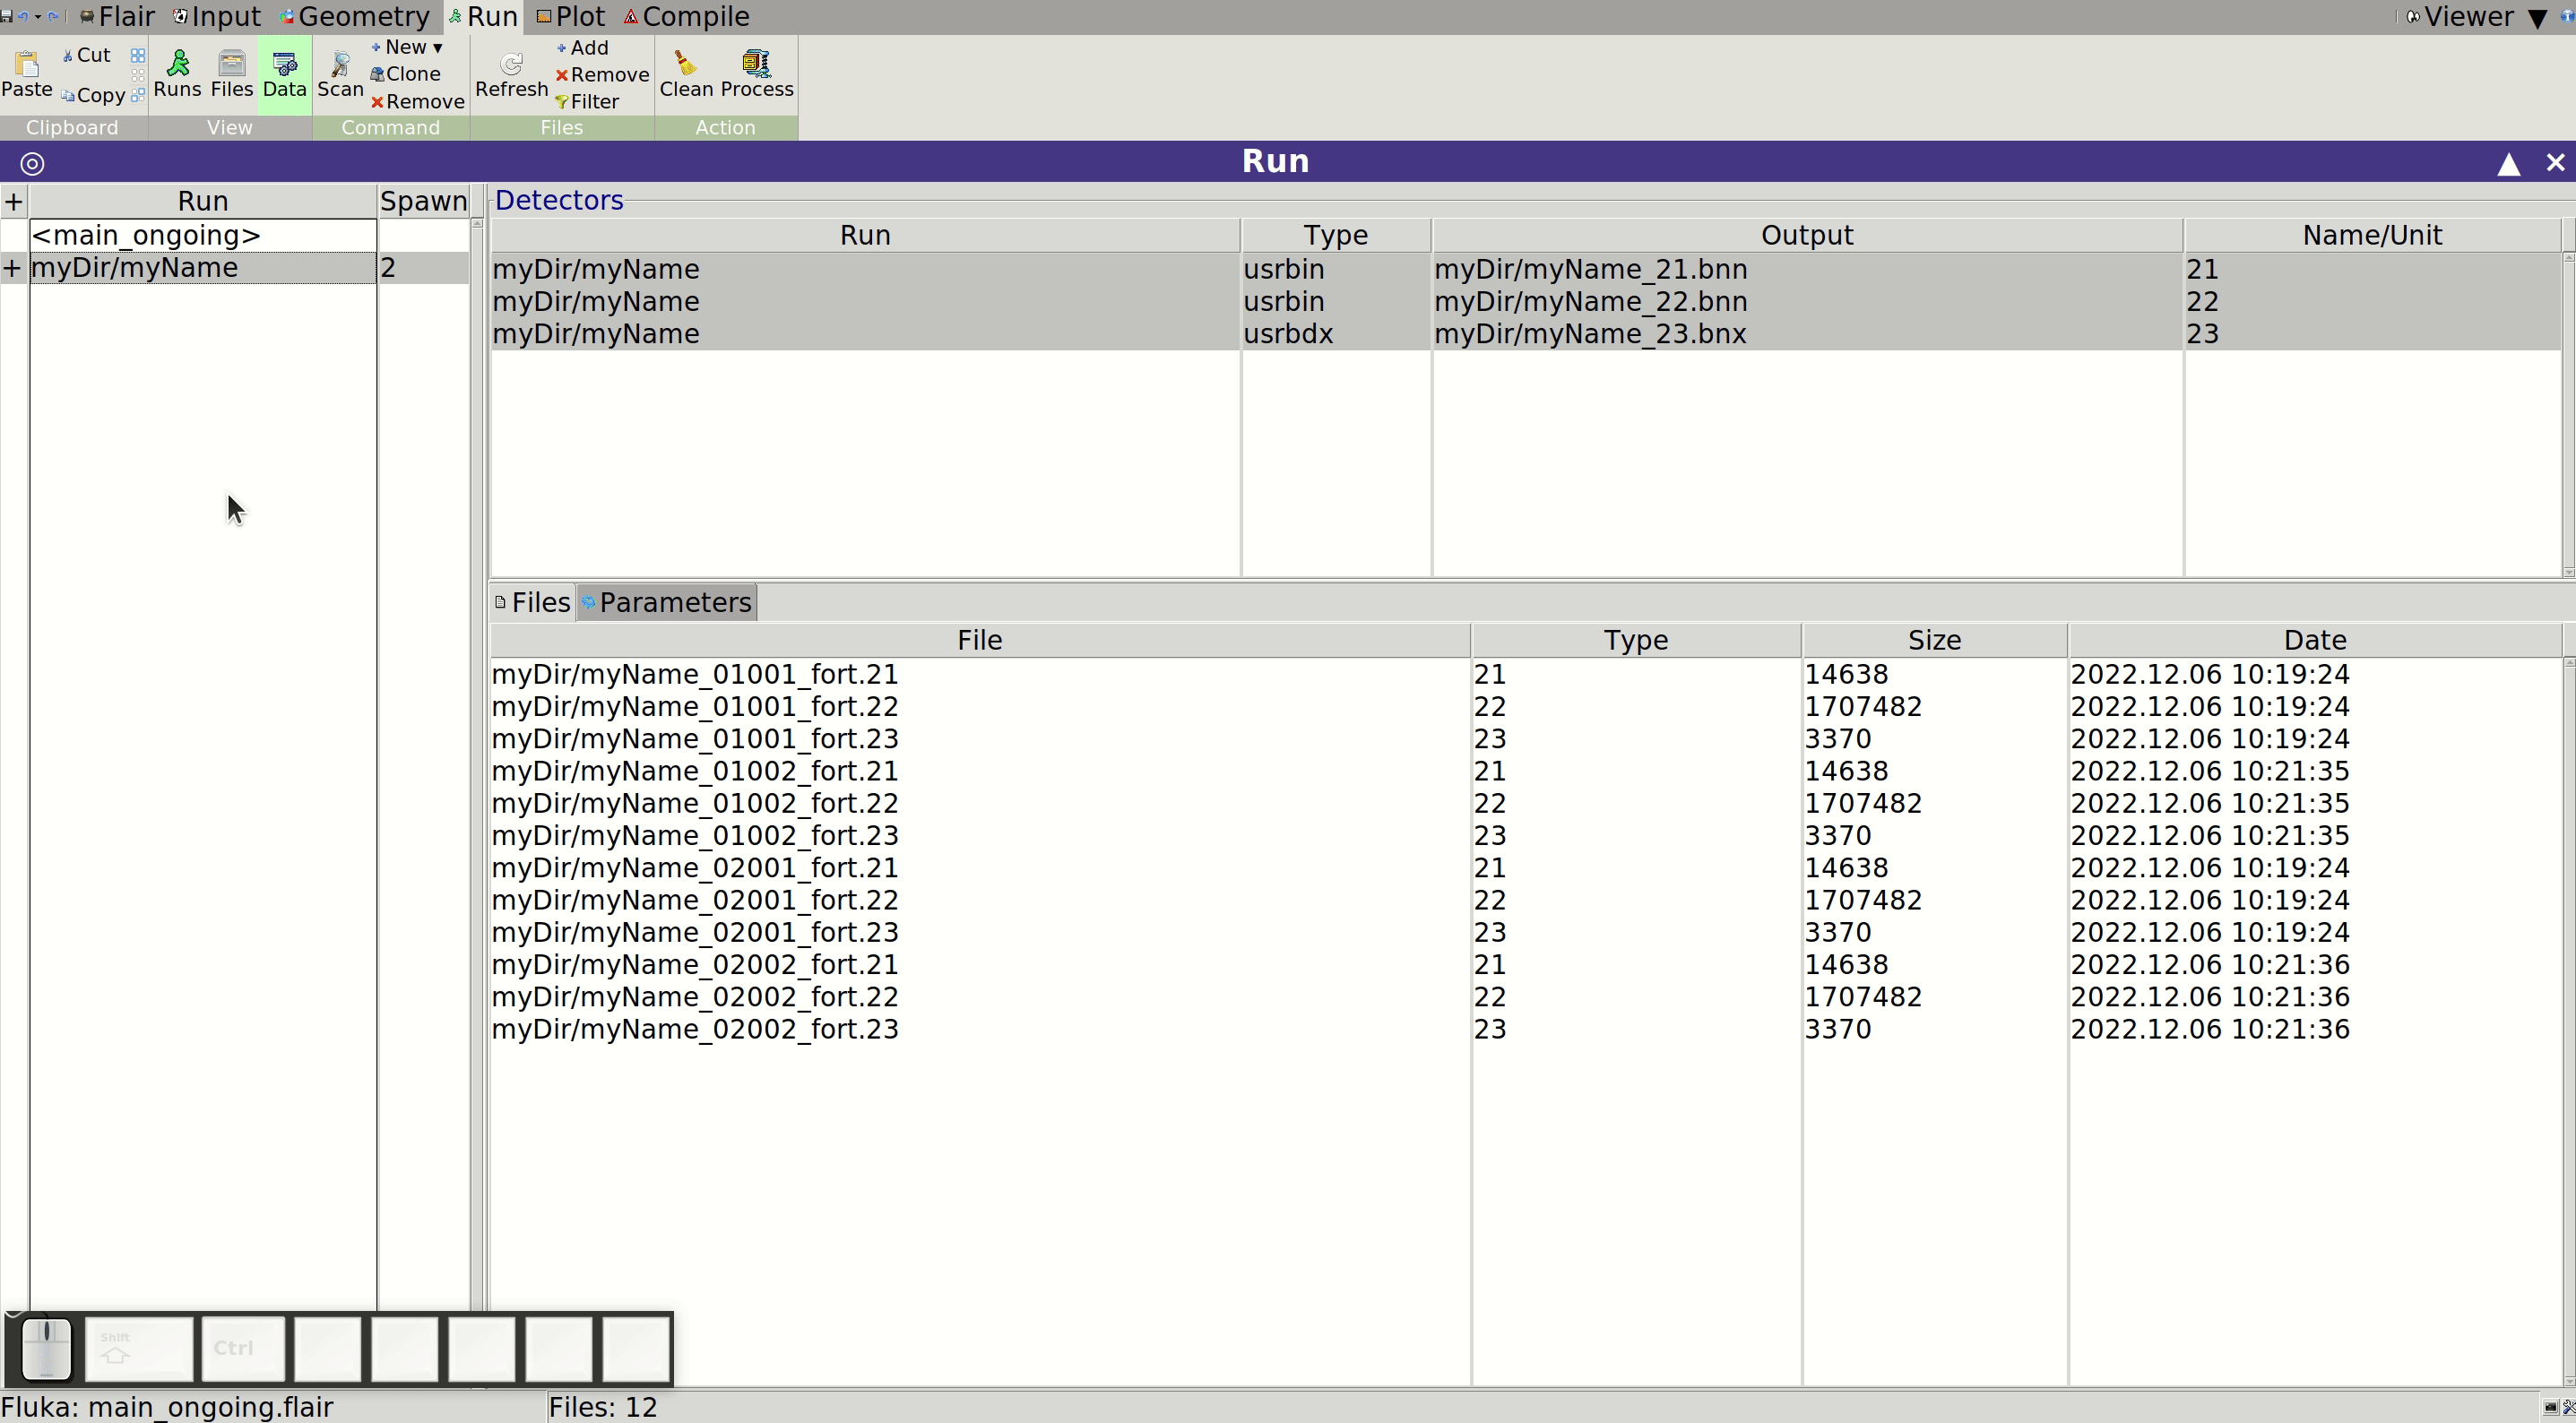The width and height of the screenshot is (2576, 1423).
Task: Switch to the Files view
Action: click(232, 74)
